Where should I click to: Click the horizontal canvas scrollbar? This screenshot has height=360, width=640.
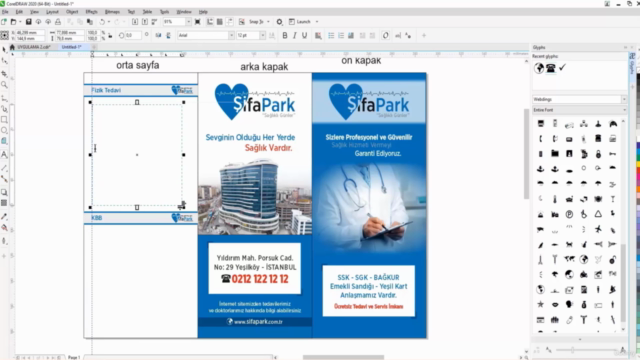[x=343, y=357]
